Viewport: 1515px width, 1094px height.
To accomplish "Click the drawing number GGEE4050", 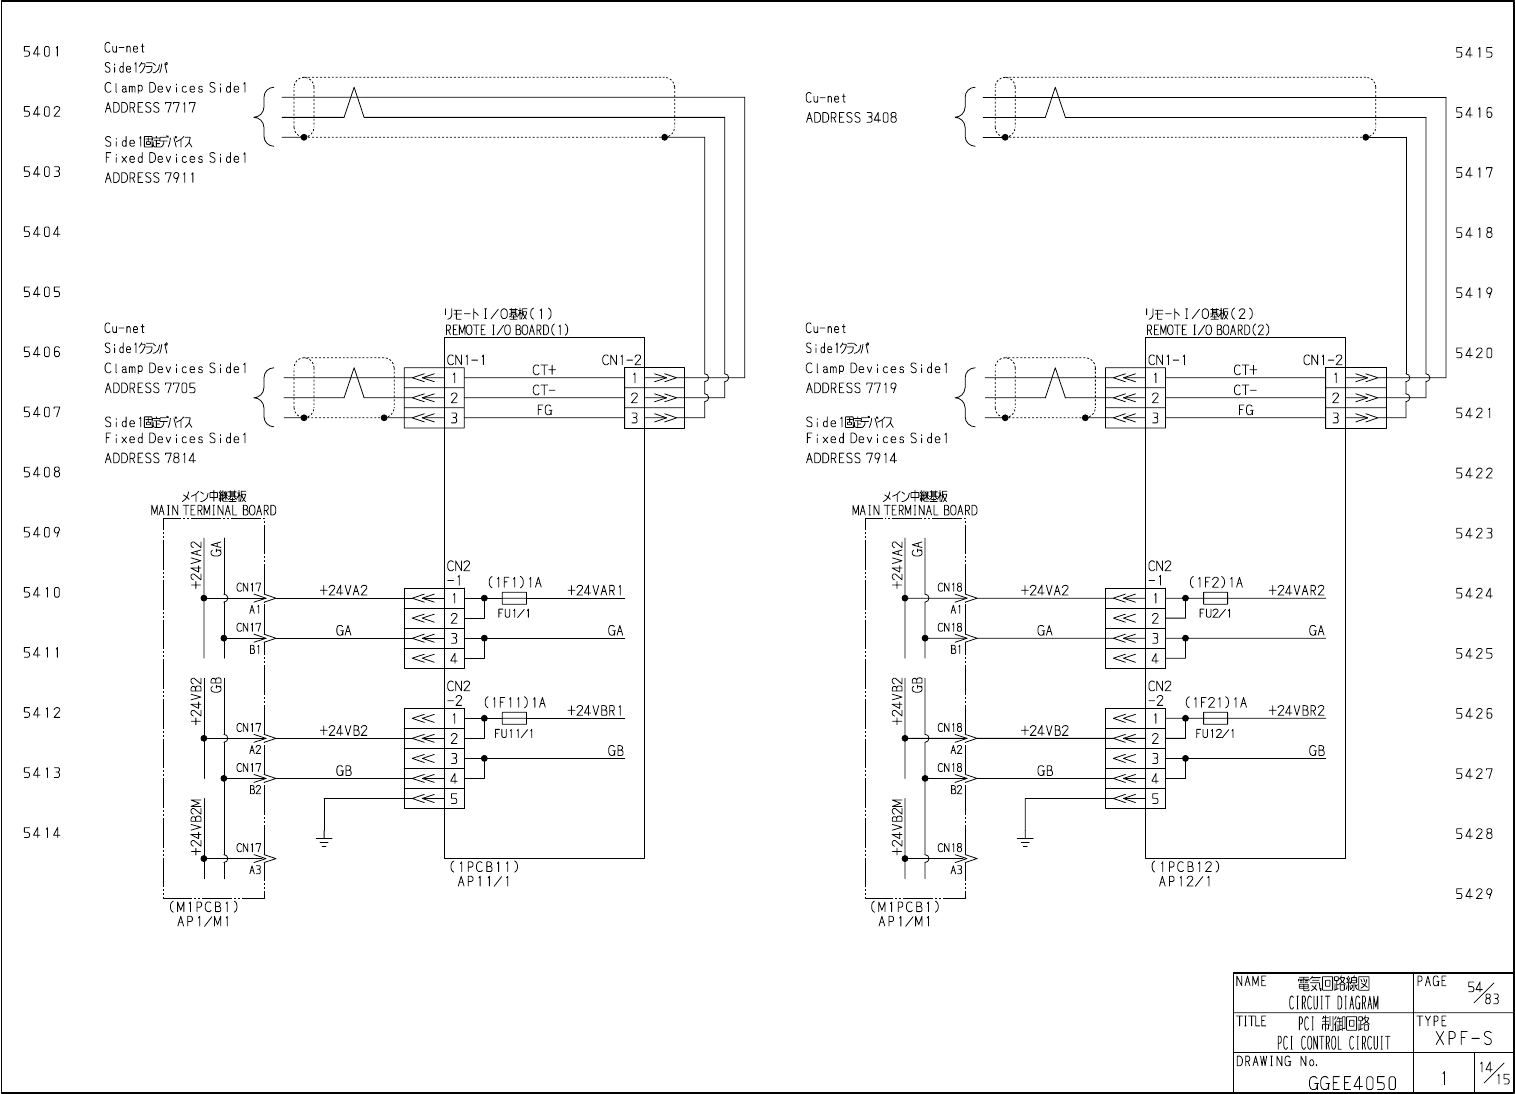I will coord(1352,1083).
